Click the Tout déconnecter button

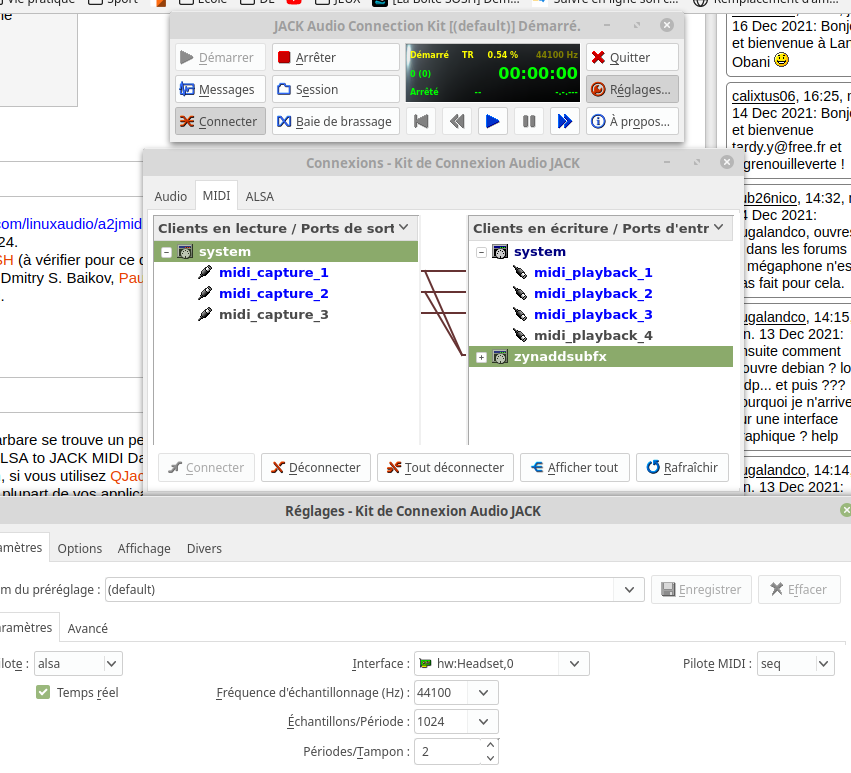(x=445, y=467)
